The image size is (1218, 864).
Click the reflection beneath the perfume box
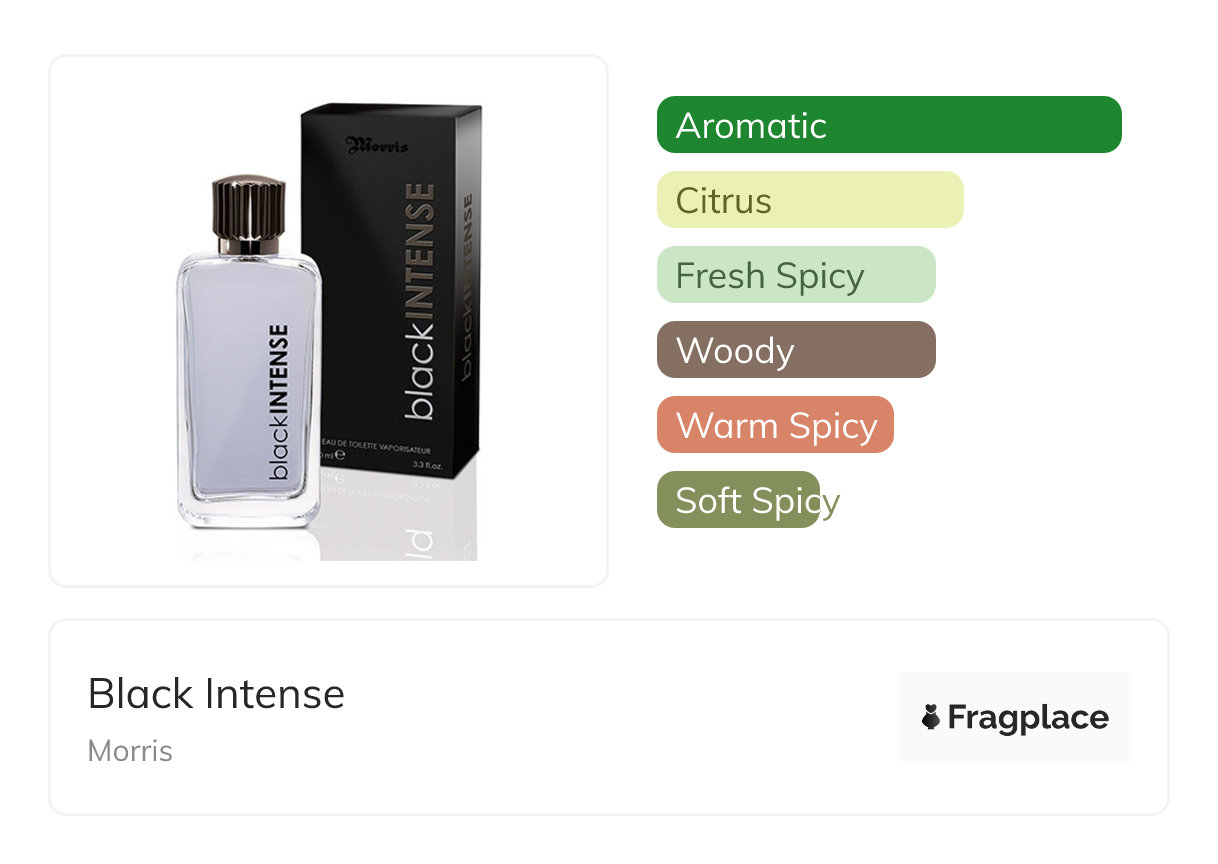pos(398,520)
